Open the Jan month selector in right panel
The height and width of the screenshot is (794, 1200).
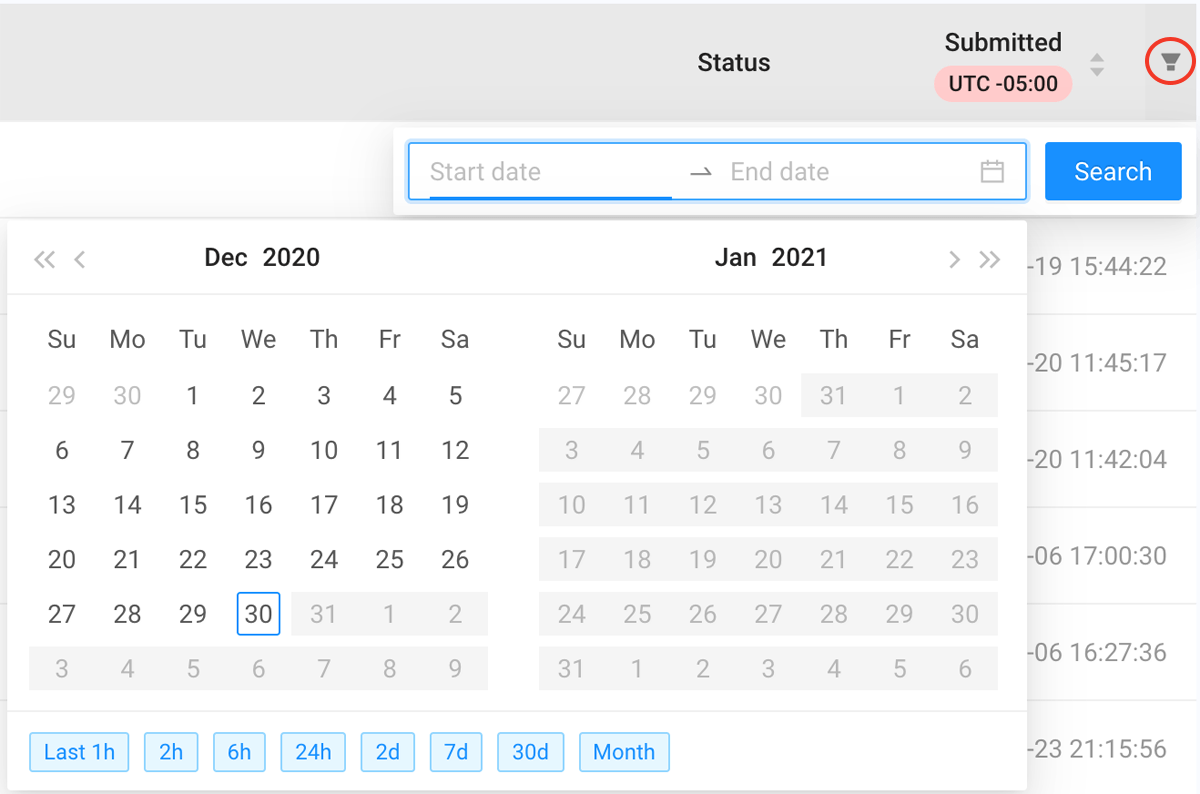[x=736, y=258]
